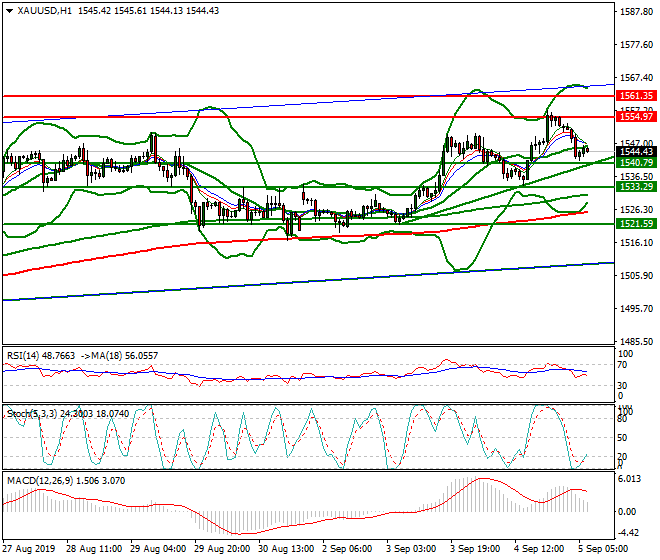Select the XAUUSD,H1 chart title text

coord(45,11)
